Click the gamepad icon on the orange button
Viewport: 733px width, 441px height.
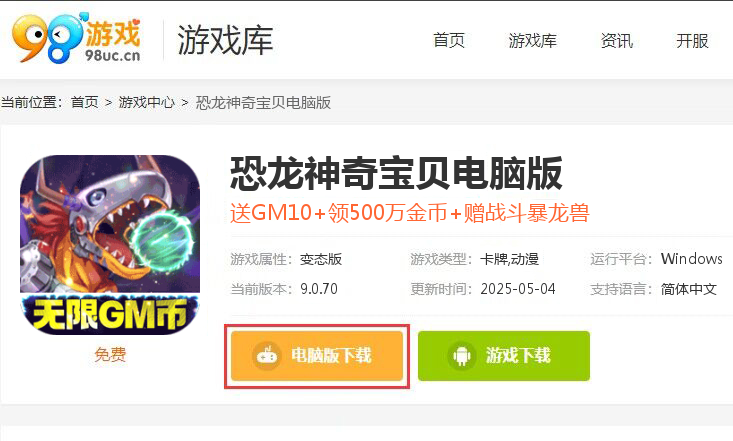267,356
